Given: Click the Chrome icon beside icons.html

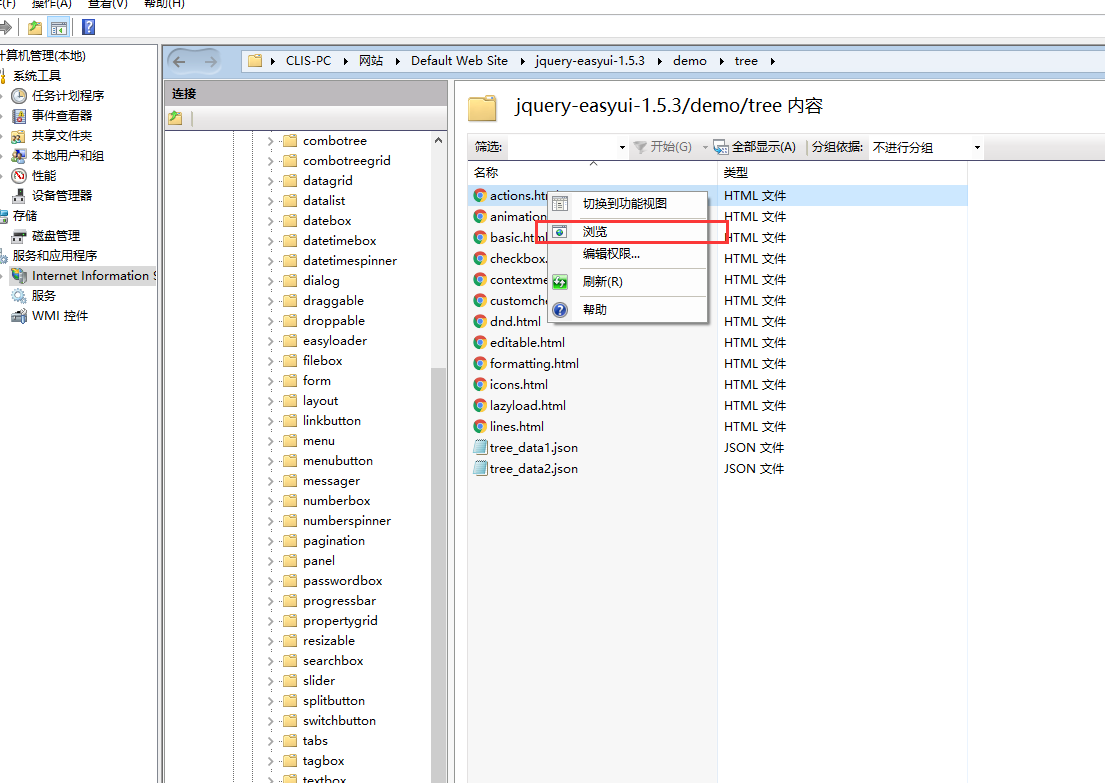Looking at the screenshot, I should (x=480, y=385).
